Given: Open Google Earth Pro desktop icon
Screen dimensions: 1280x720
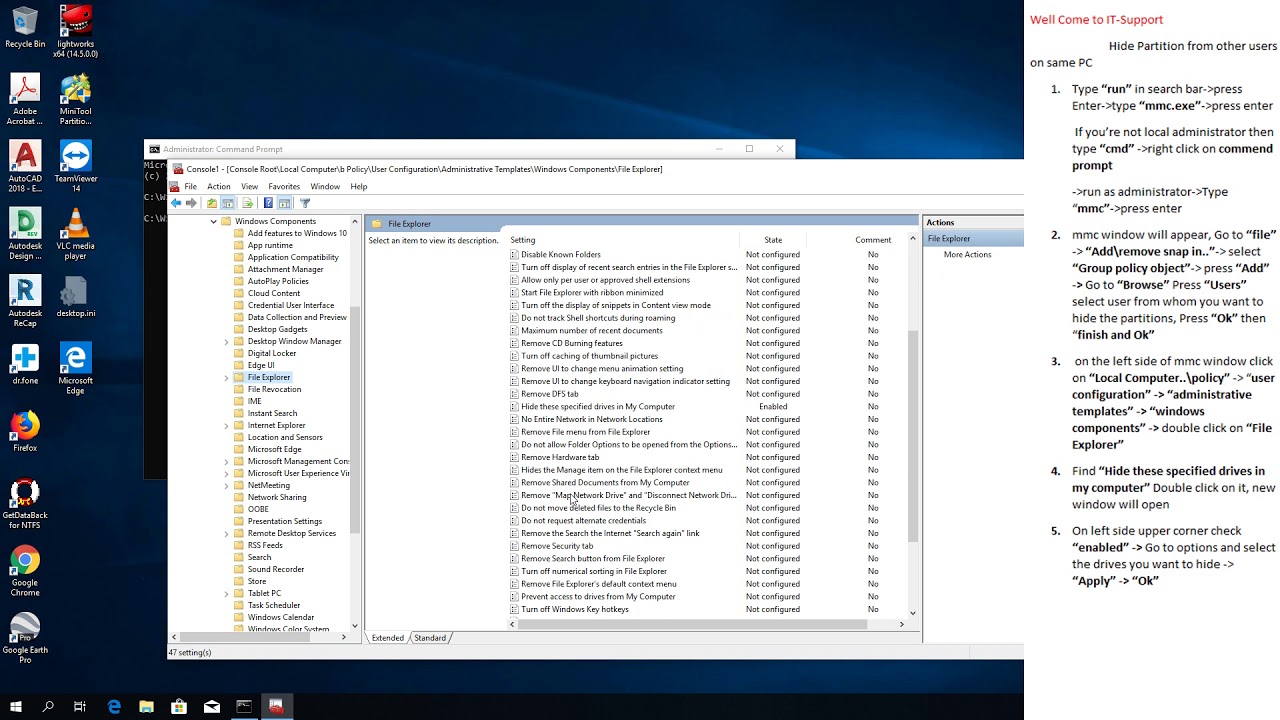Looking at the screenshot, I should tap(25, 639).
